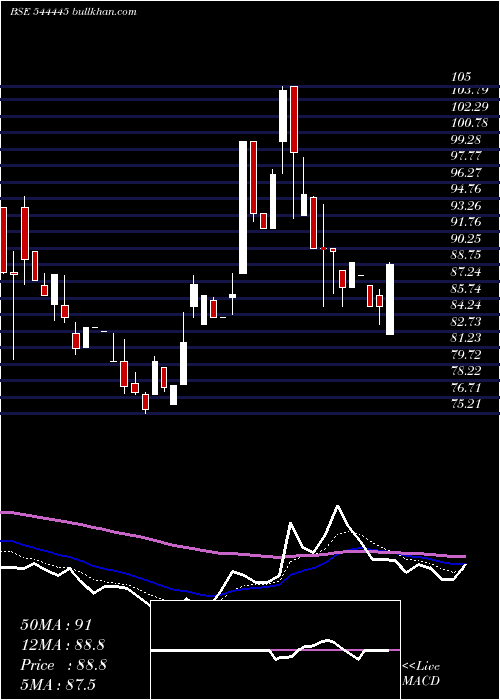Click the 81.23 price level label
This screenshot has width=500, height=700.
click(x=466, y=338)
